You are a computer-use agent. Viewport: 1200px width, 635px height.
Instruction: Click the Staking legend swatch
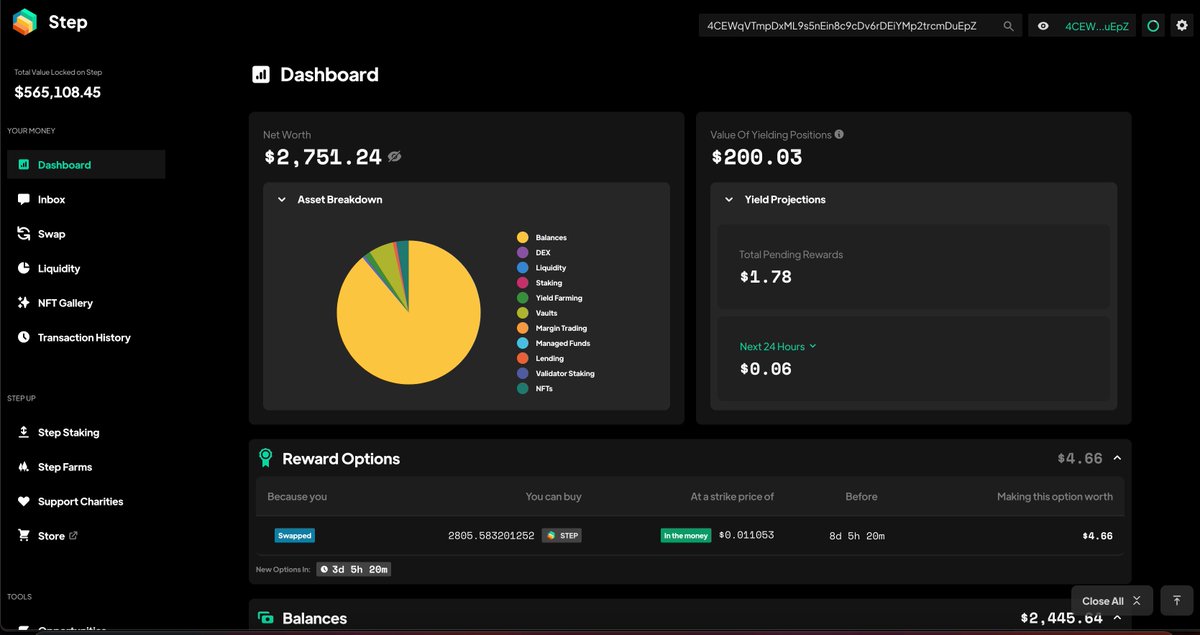[522, 283]
